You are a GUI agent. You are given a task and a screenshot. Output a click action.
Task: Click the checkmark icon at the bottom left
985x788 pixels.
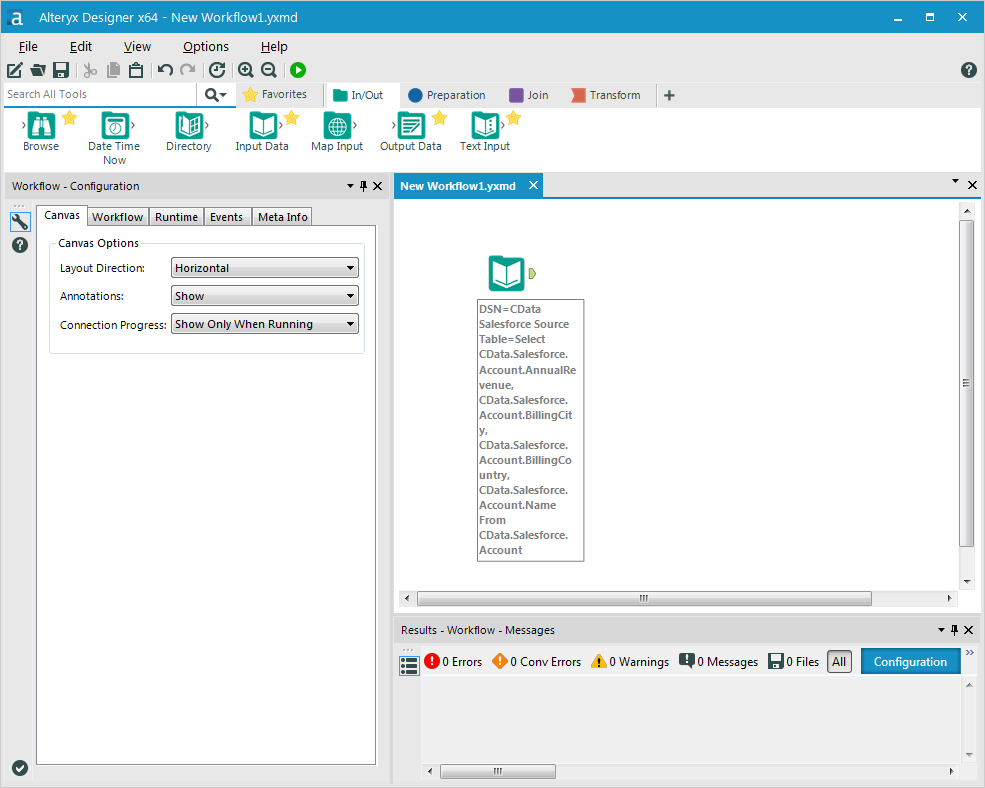pos(20,768)
